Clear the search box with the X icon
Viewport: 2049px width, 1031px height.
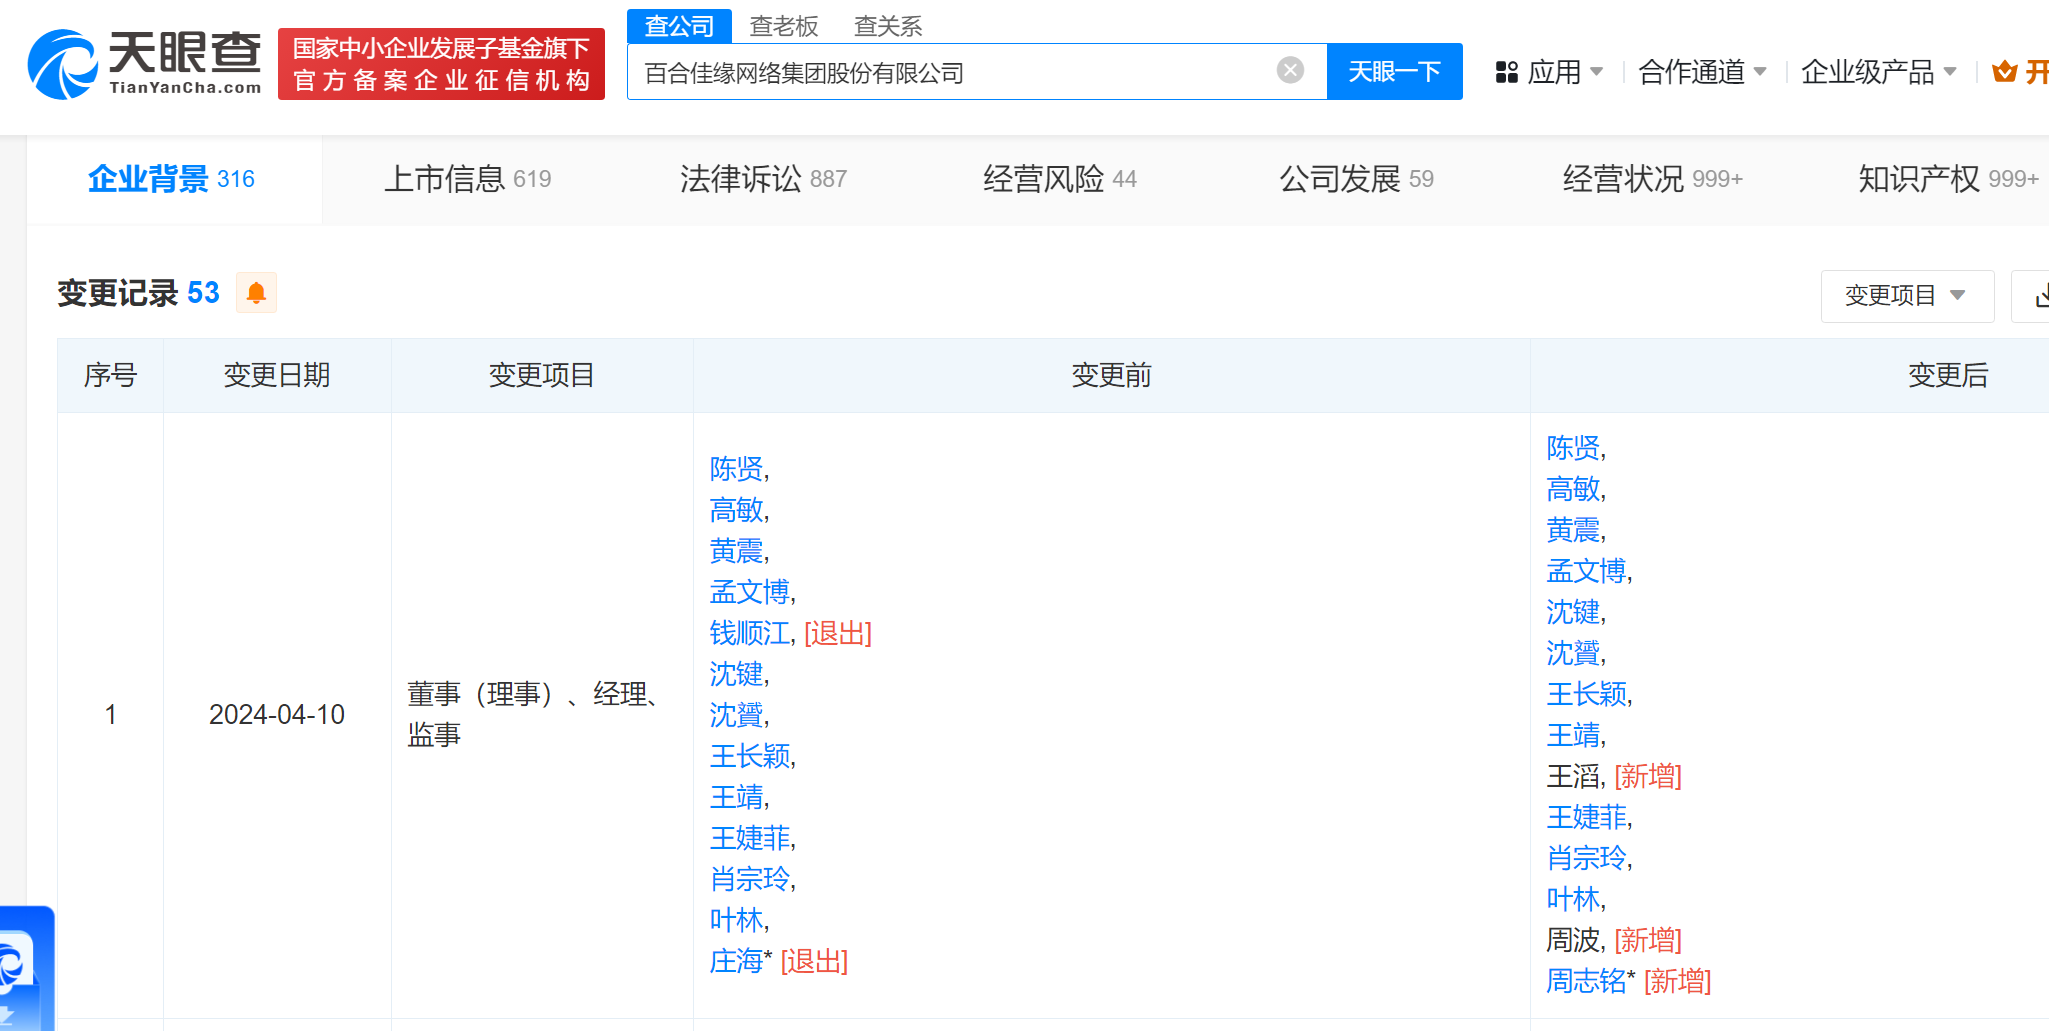coord(1290,70)
